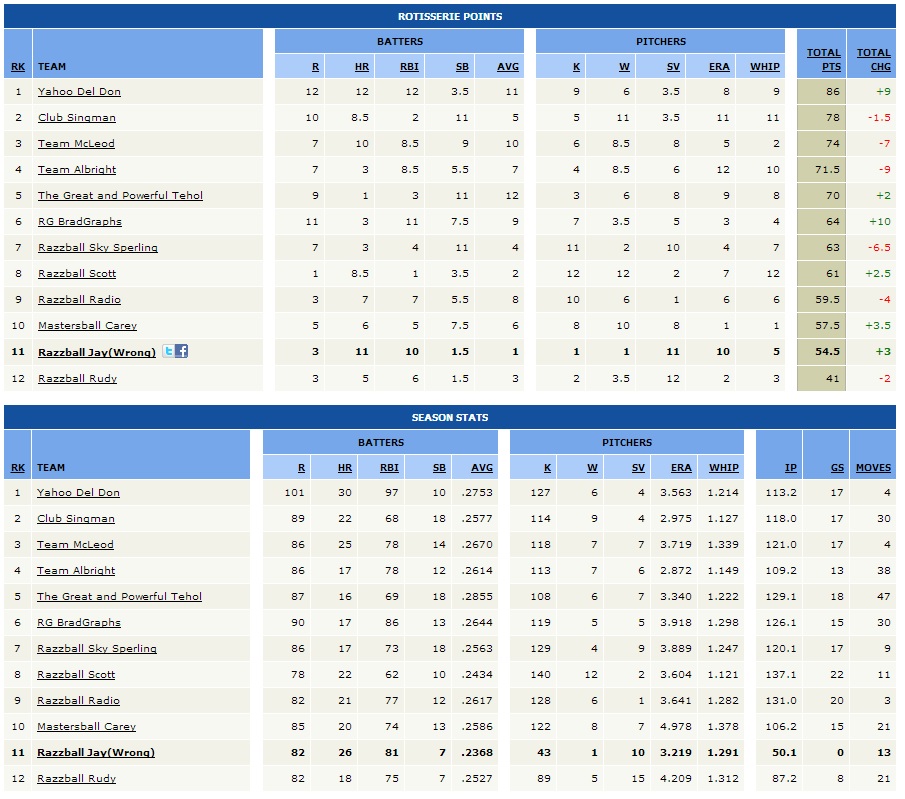The image size is (905, 799).
Task: Sort Season Stats by W column
Action: click(592, 468)
